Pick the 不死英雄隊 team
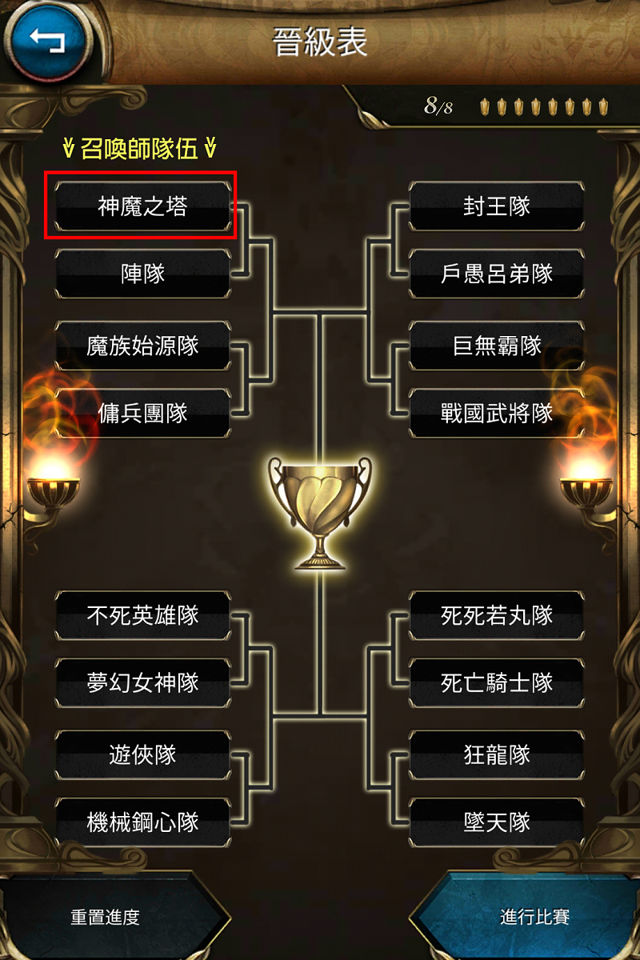The height and width of the screenshot is (960, 640). pos(143,615)
